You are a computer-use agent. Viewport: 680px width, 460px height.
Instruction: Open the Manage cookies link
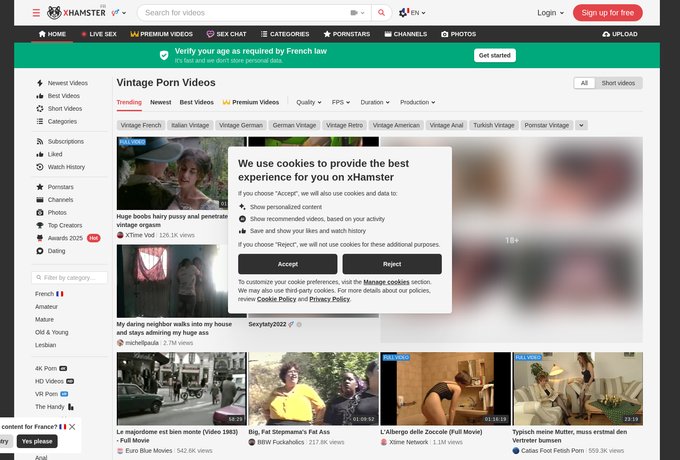[386, 282]
